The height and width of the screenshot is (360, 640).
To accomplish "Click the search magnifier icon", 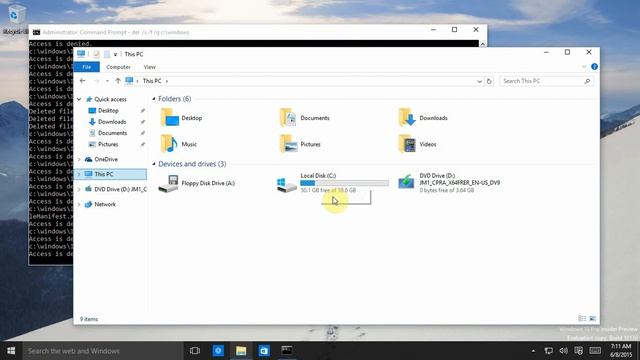I will coord(587,81).
